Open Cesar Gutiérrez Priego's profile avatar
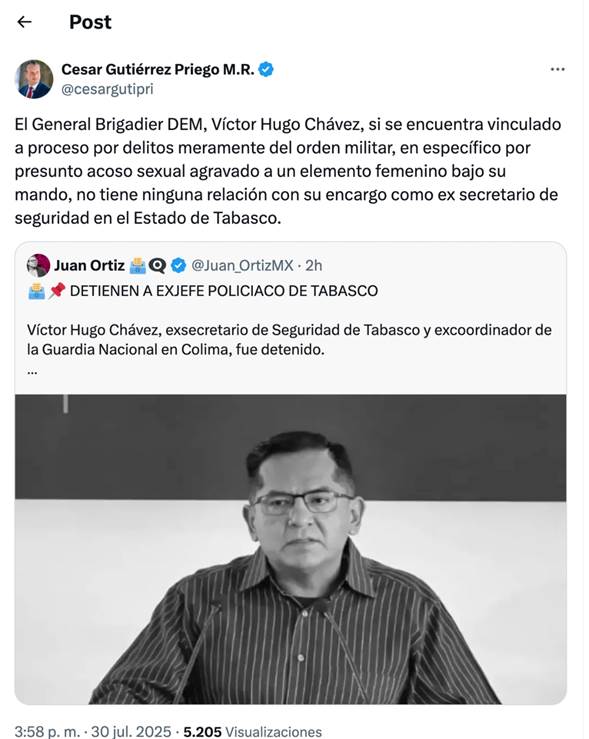 pyautogui.click(x=34, y=79)
